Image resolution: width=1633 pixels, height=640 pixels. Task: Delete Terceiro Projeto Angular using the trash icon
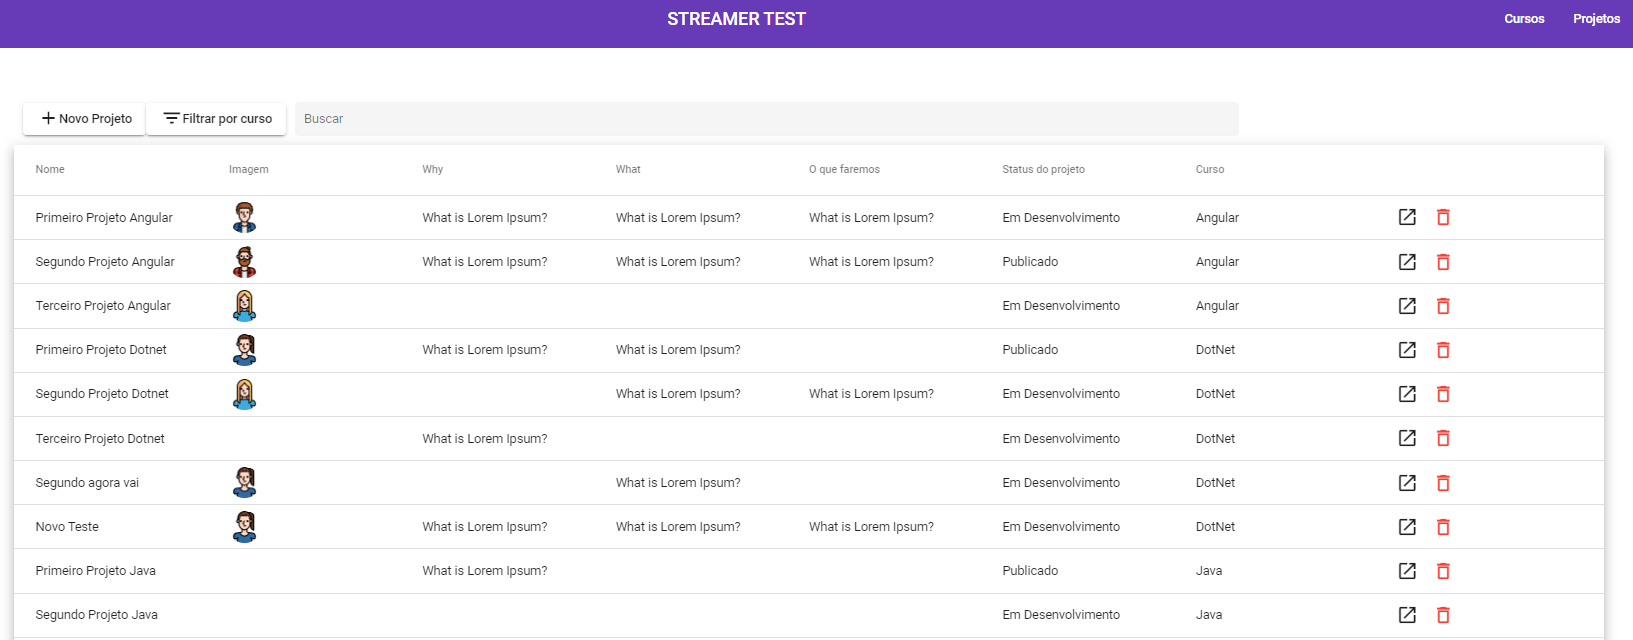1443,305
